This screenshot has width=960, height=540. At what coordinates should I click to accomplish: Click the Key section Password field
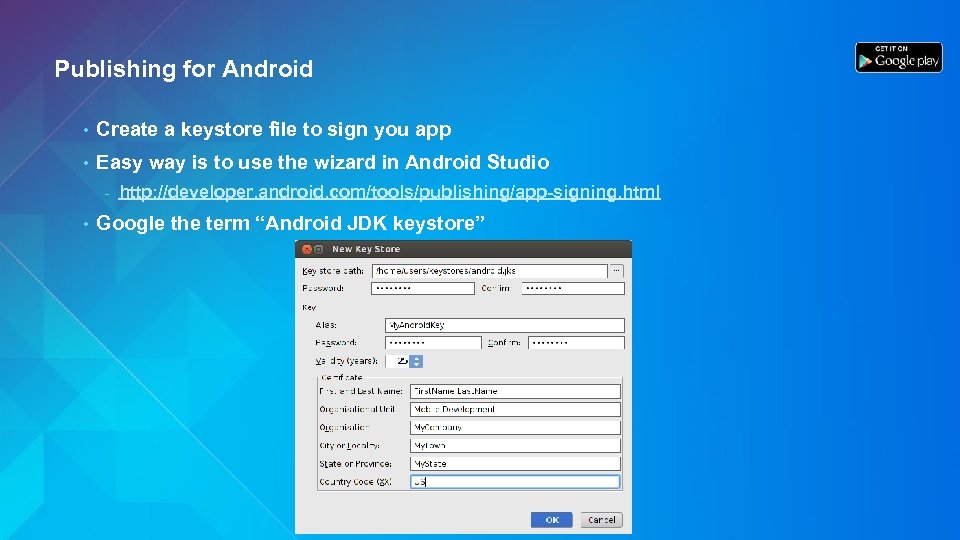[433, 343]
